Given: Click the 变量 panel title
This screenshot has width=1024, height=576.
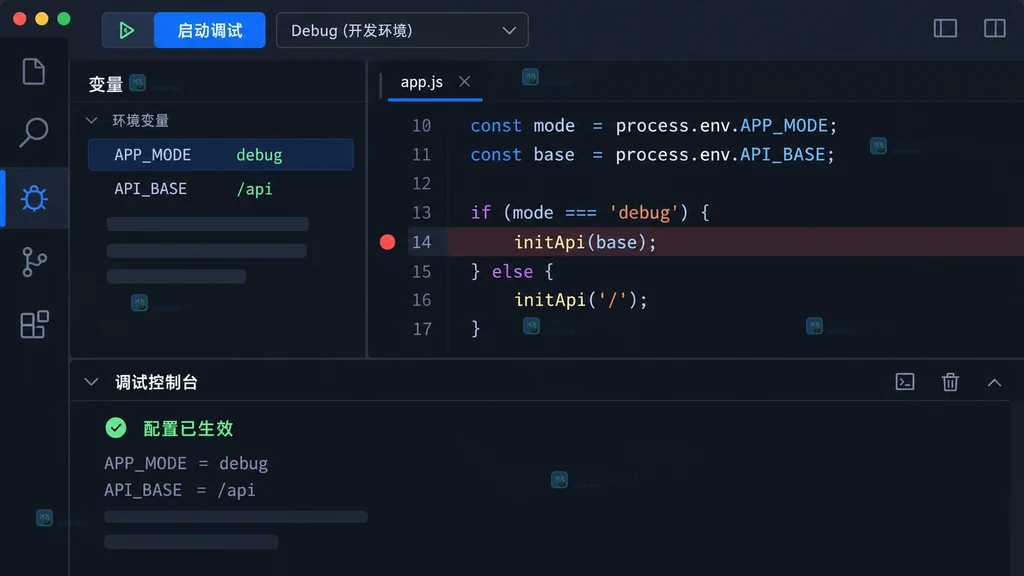Looking at the screenshot, I should (106, 84).
